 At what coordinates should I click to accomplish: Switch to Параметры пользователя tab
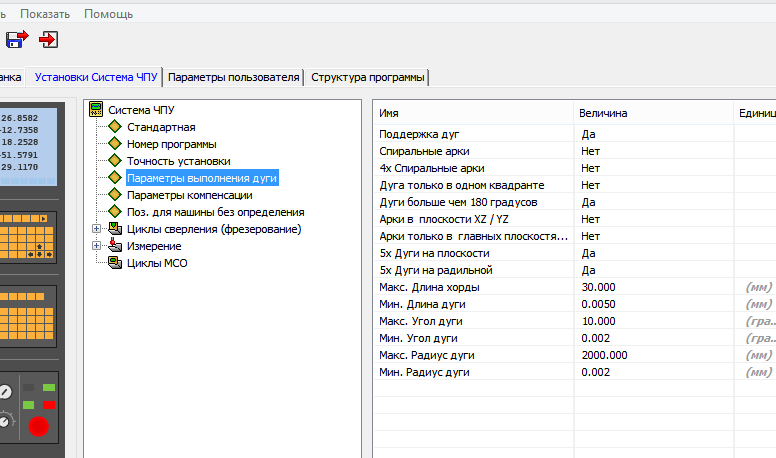234,77
